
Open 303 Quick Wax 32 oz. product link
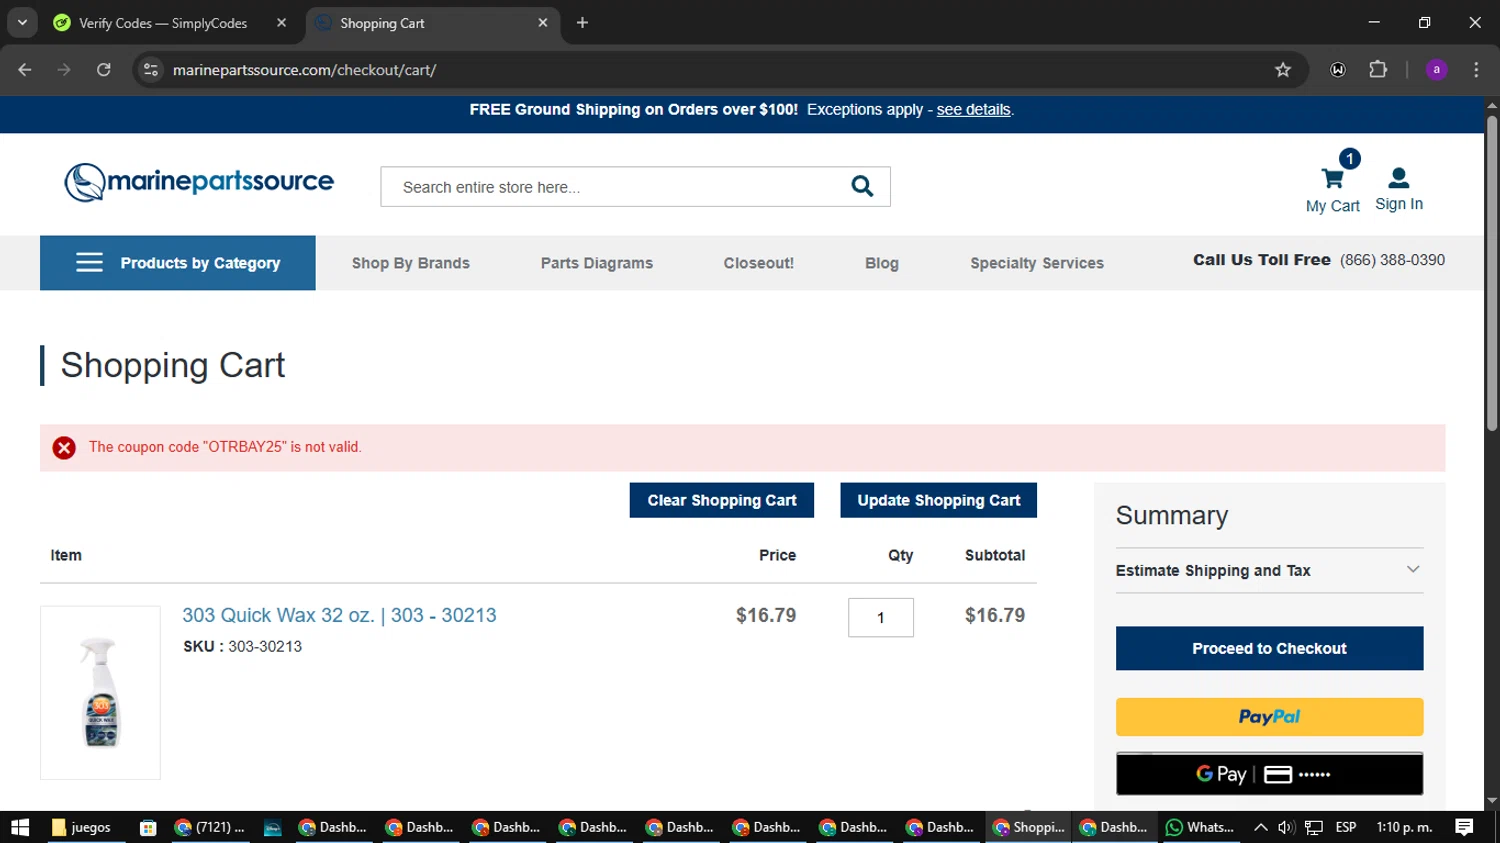click(x=339, y=615)
